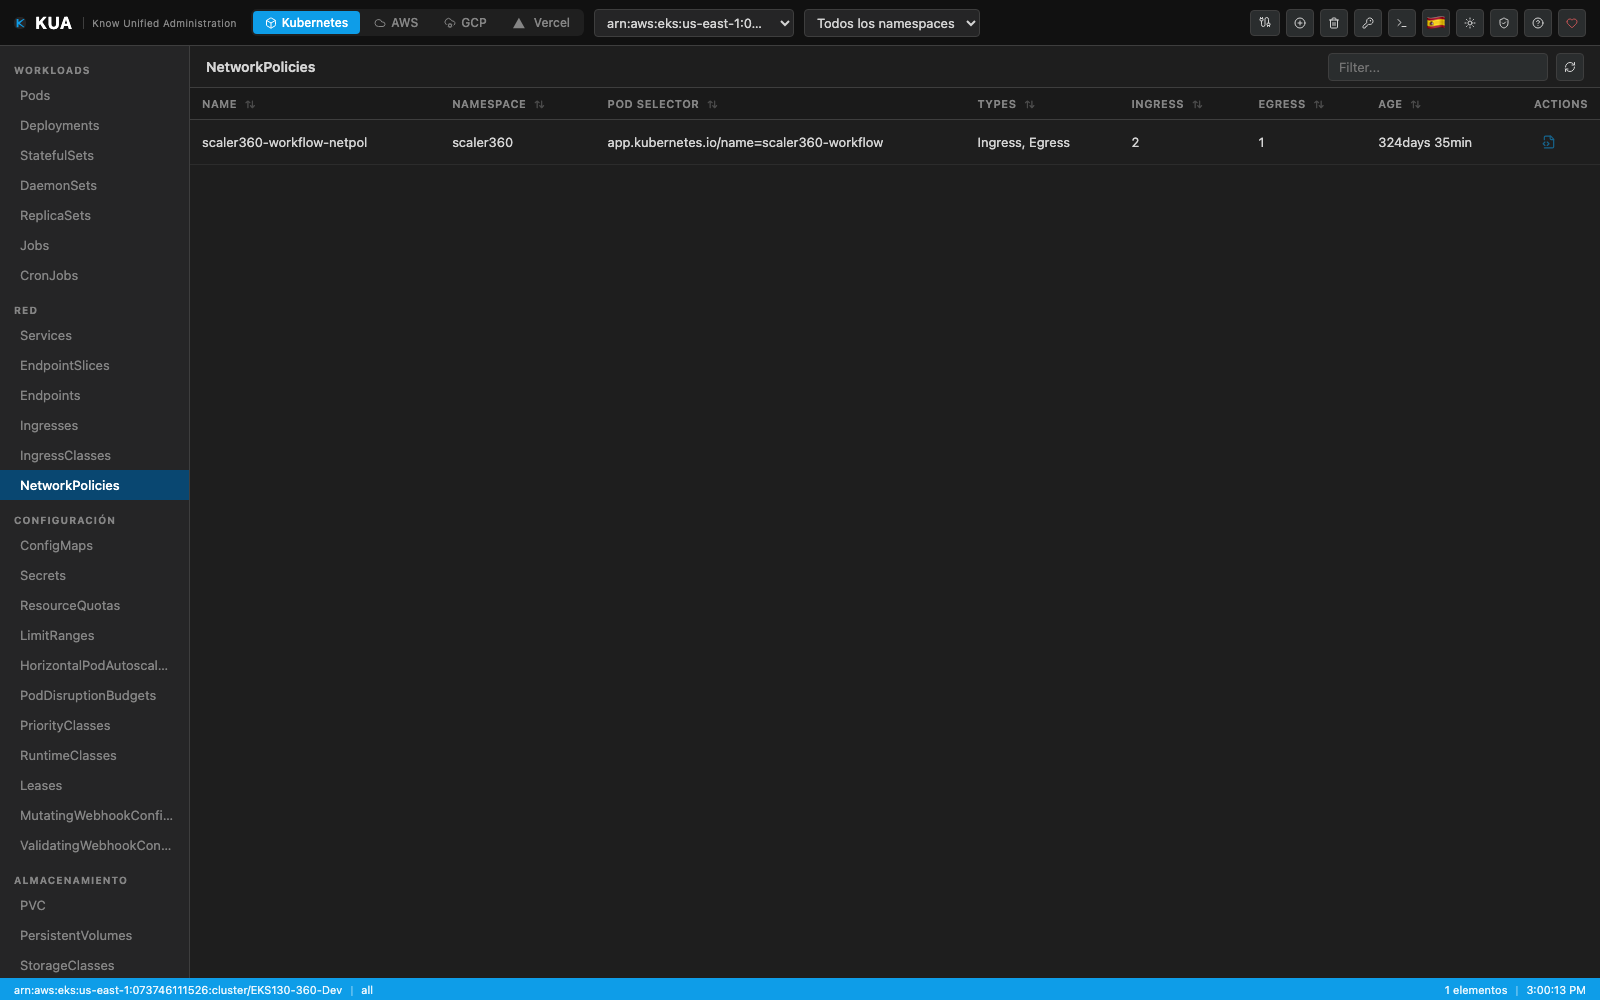The height and width of the screenshot is (1000, 1600).
Task: Click the scaler360 namespace cell
Action: (482, 143)
